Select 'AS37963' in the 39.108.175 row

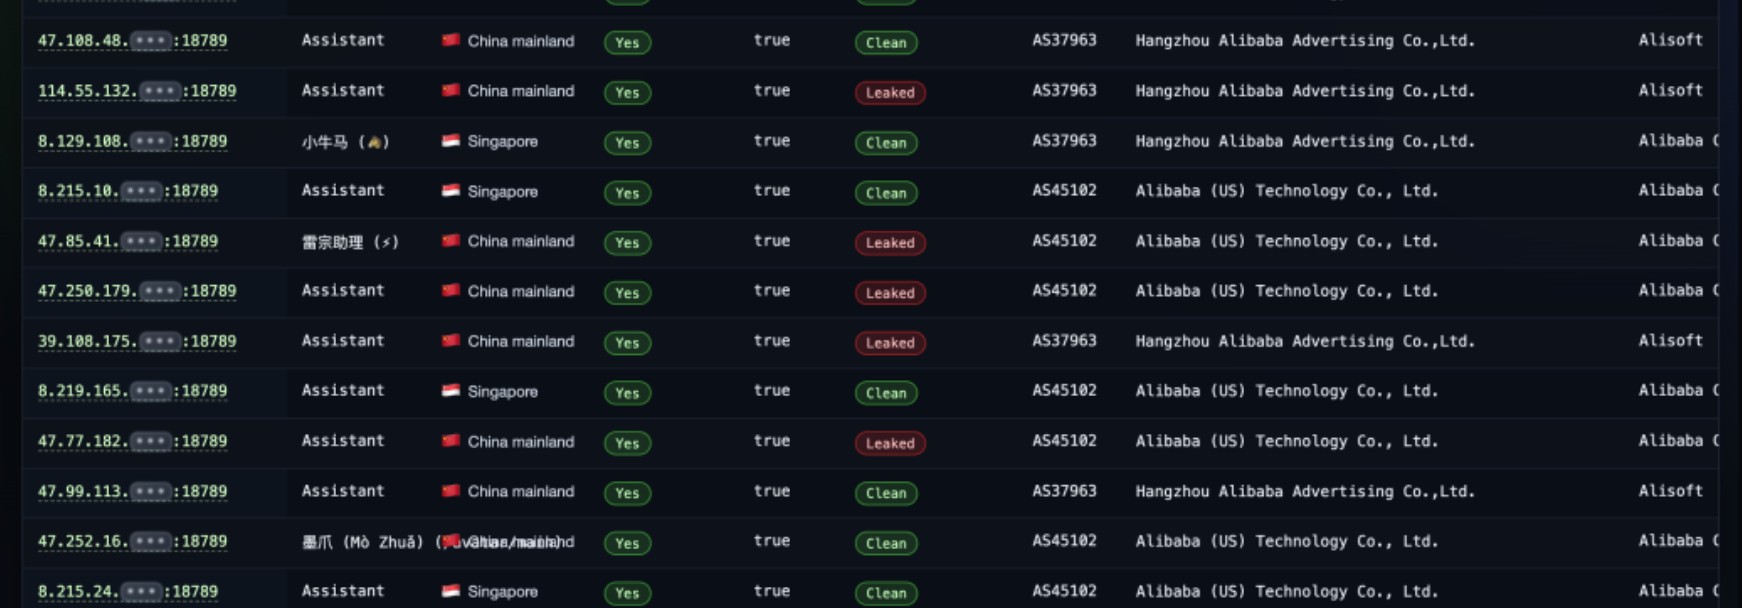click(x=1064, y=340)
